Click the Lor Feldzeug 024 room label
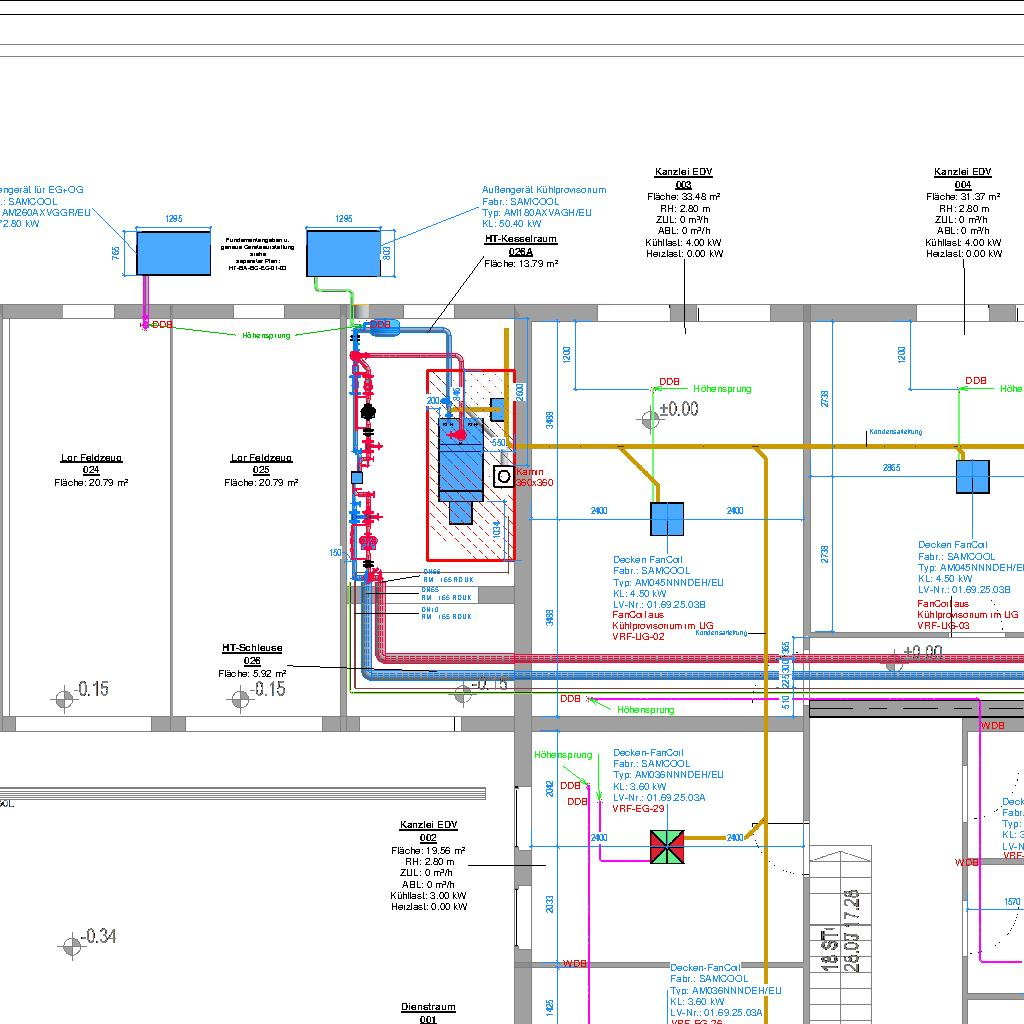The height and width of the screenshot is (1024, 1024). click(x=91, y=458)
